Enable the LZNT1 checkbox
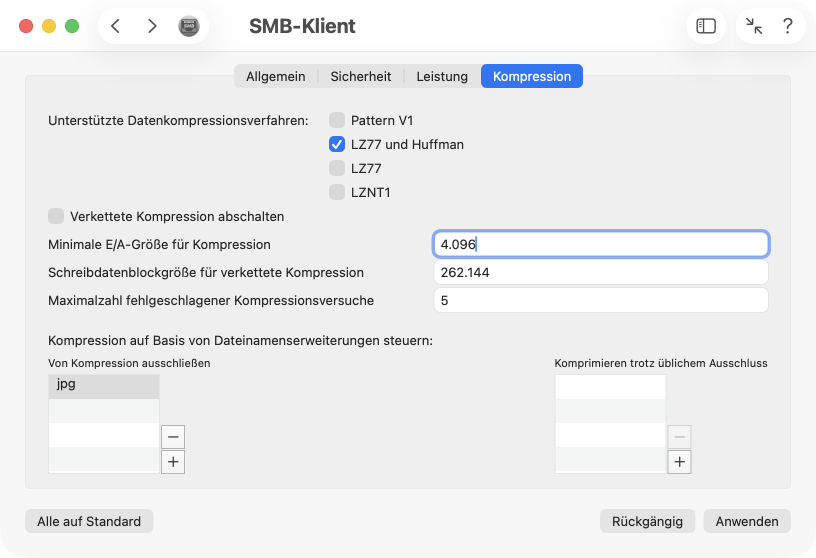The image size is (816, 558). point(337,192)
